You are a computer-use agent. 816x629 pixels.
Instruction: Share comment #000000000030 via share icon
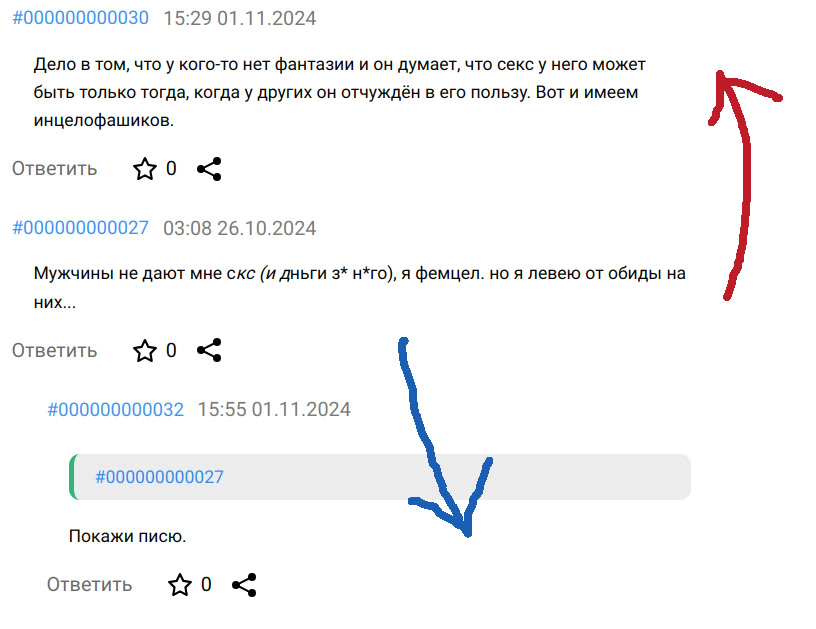point(209,169)
